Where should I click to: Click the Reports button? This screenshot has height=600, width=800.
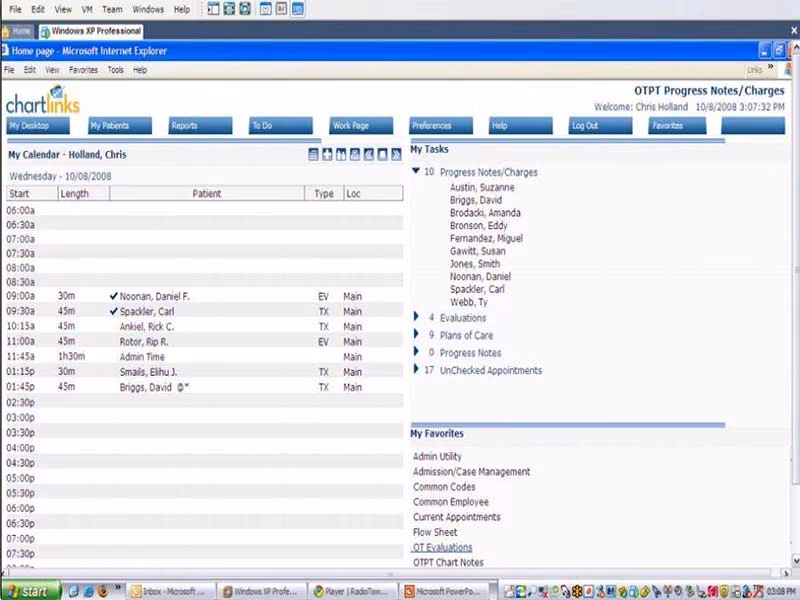click(x=201, y=126)
